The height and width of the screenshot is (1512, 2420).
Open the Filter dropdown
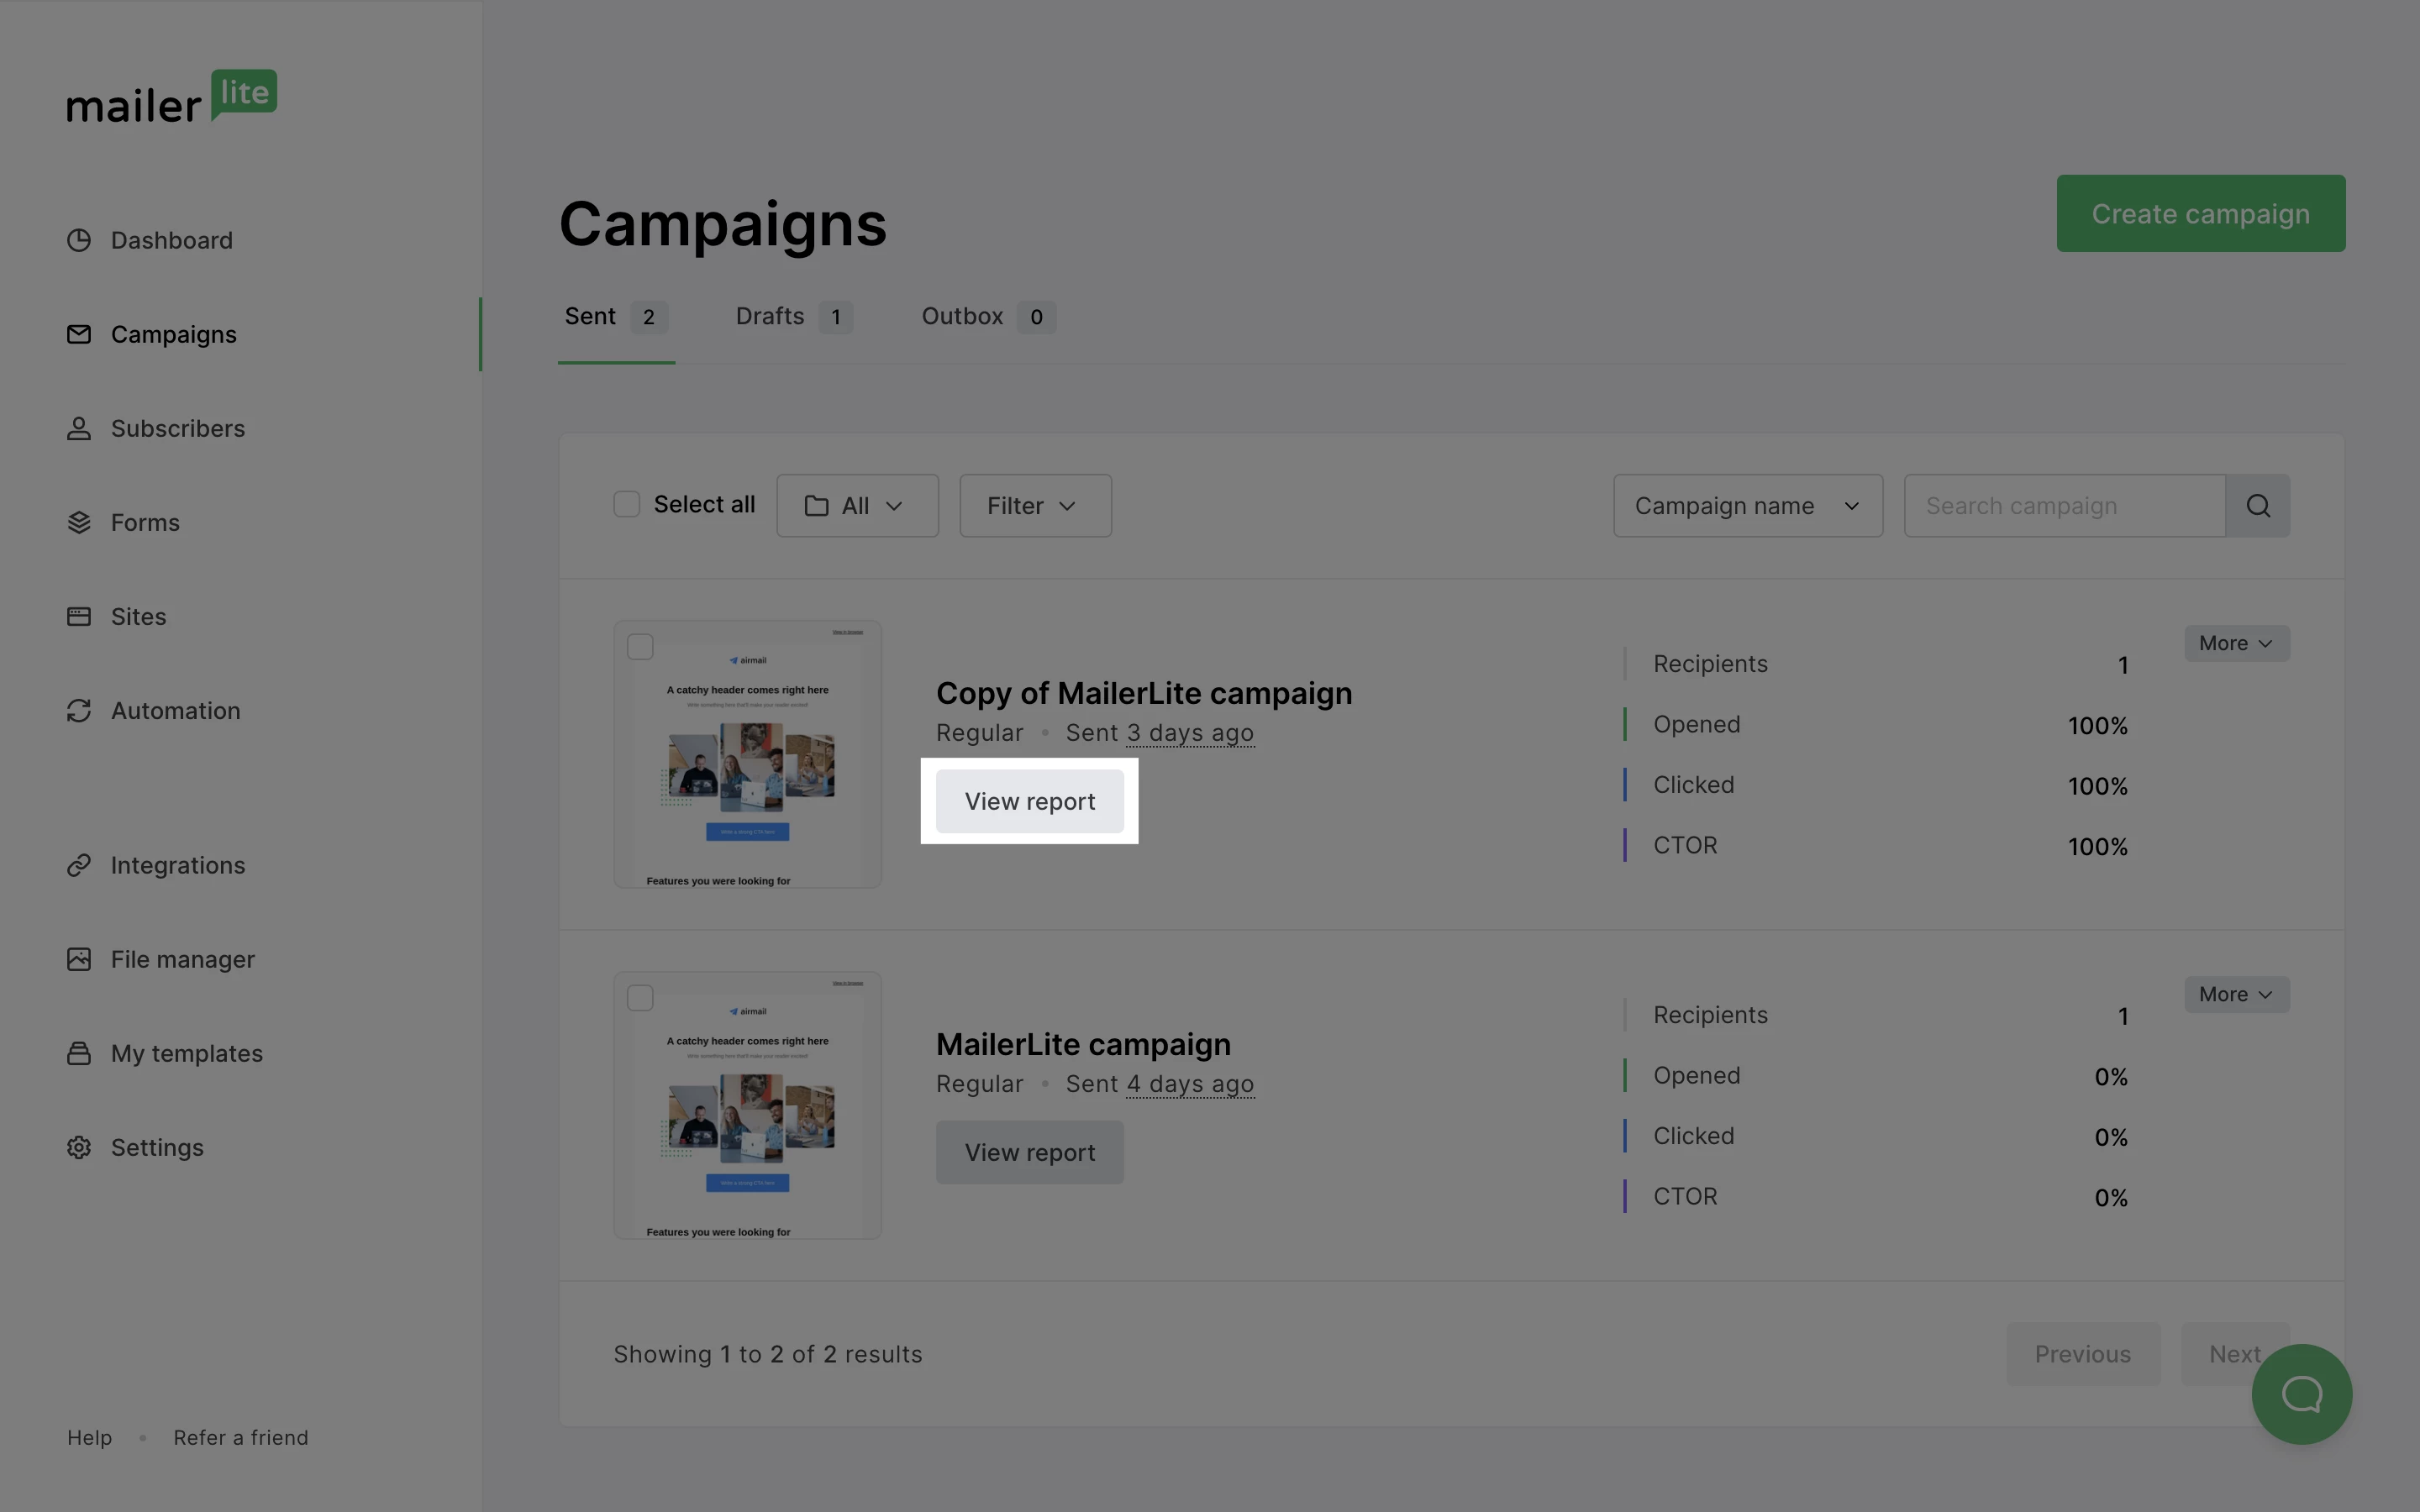pos(1034,506)
